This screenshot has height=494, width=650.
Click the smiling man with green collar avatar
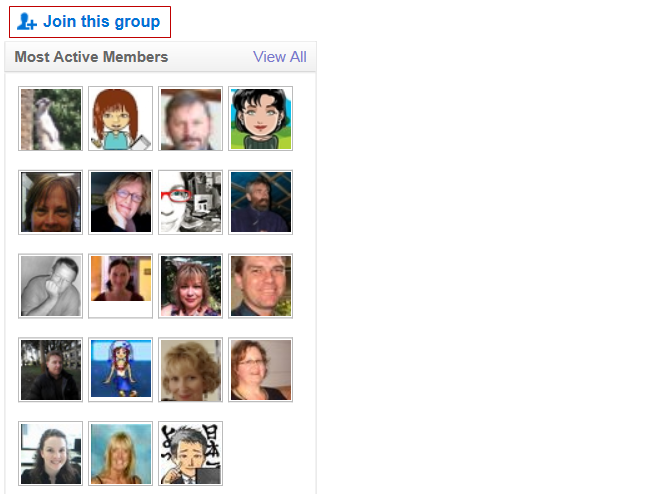(x=261, y=286)
